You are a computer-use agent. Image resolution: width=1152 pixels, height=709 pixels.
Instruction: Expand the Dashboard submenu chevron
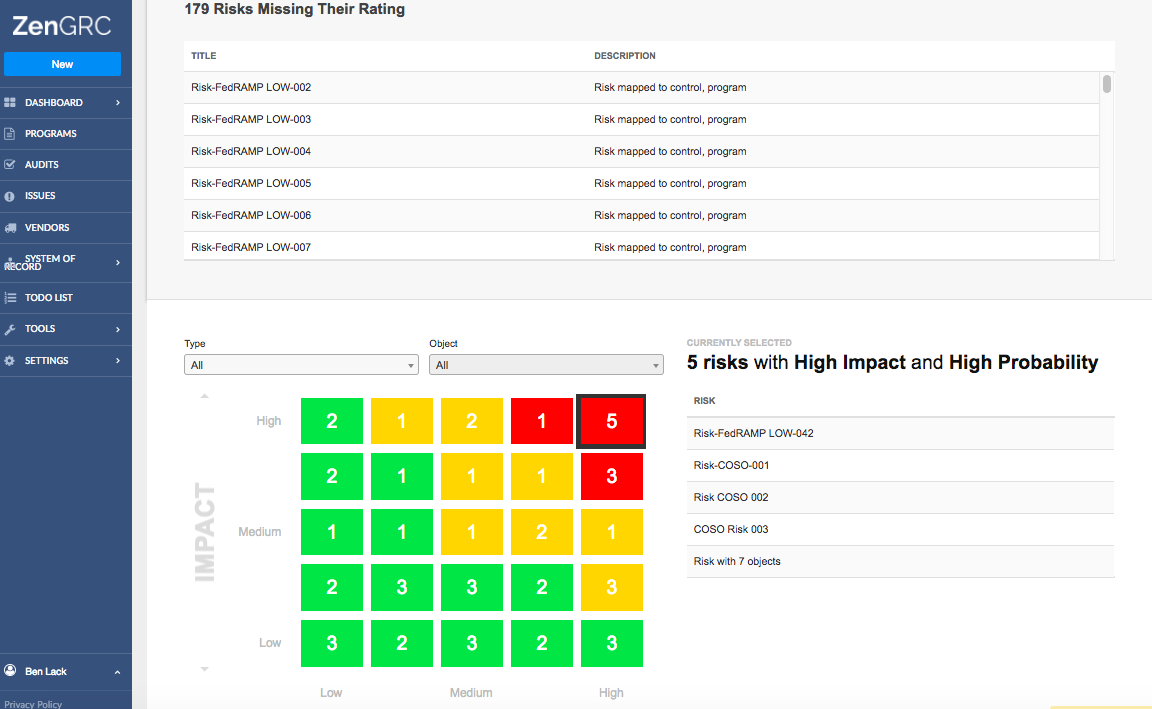118,103
